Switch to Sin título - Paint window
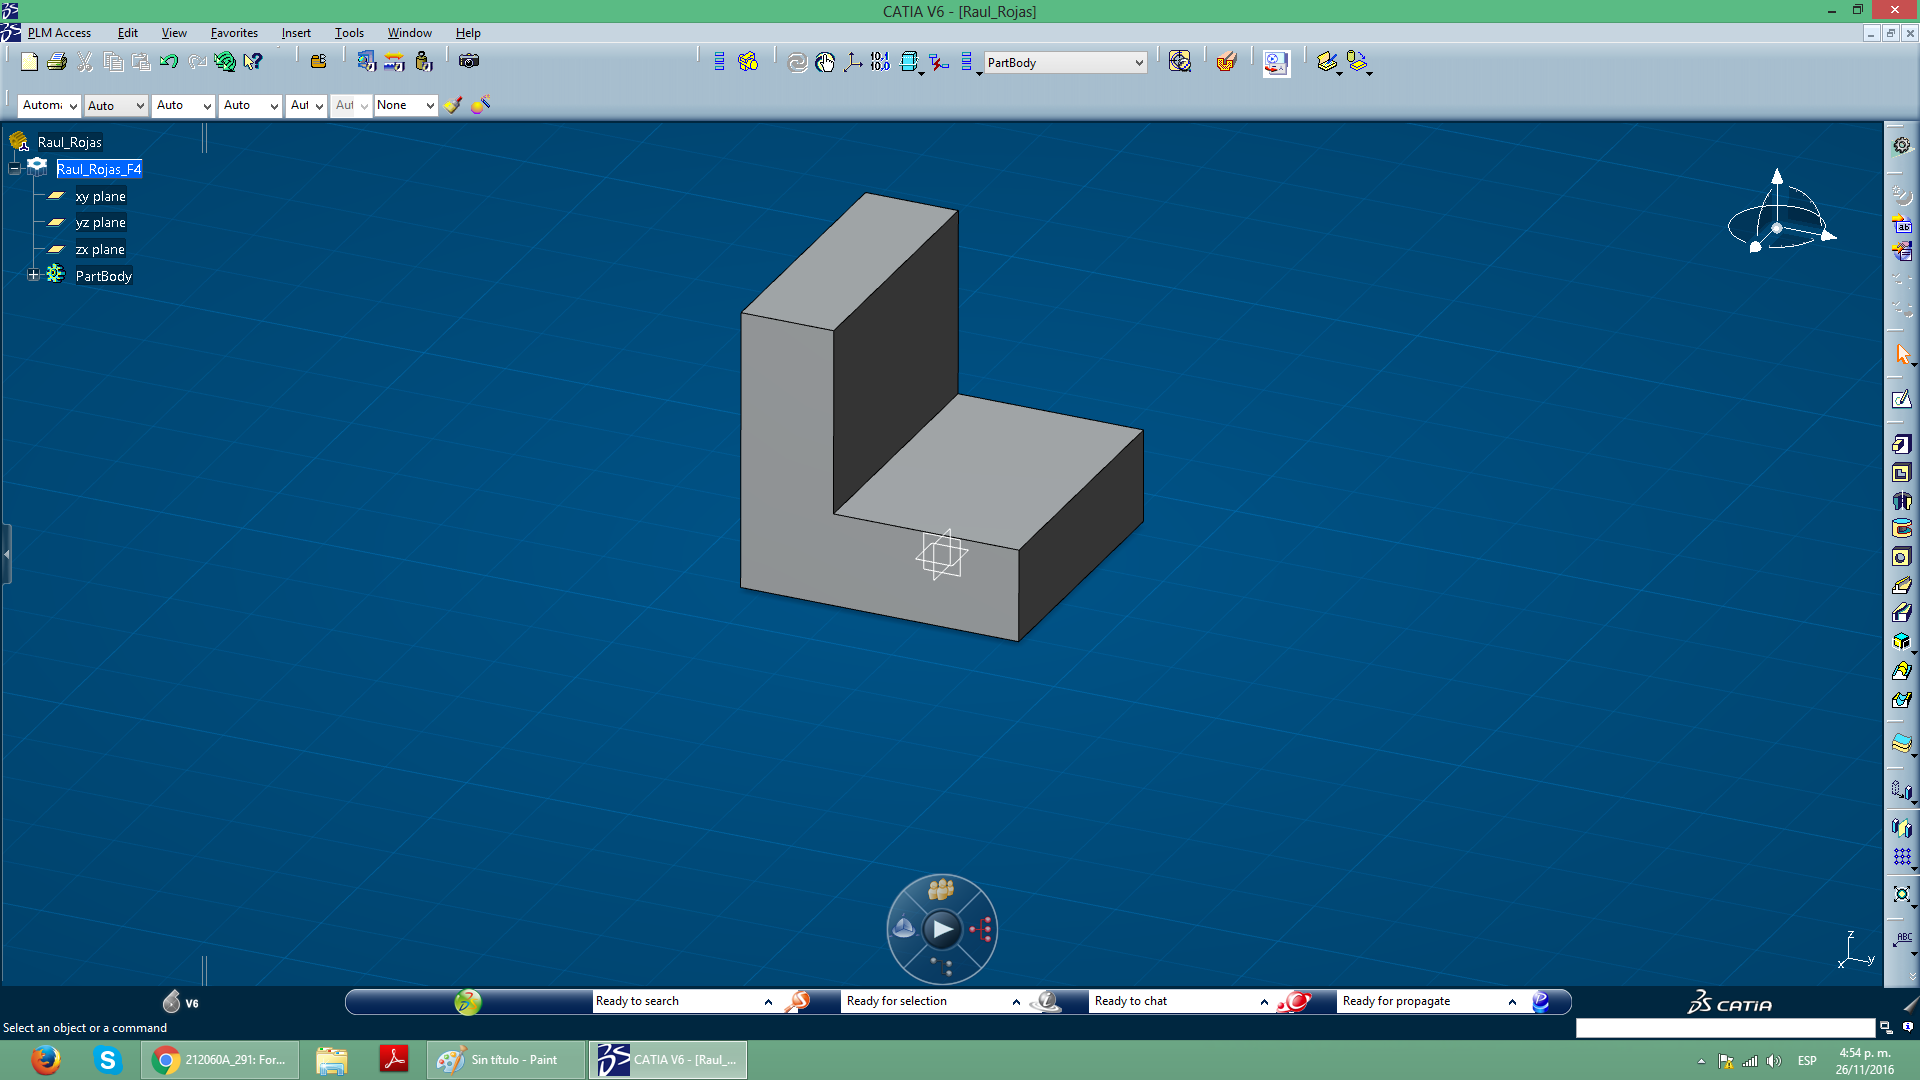This screenshot has width=1920, height=1080. coord(506,1060)
